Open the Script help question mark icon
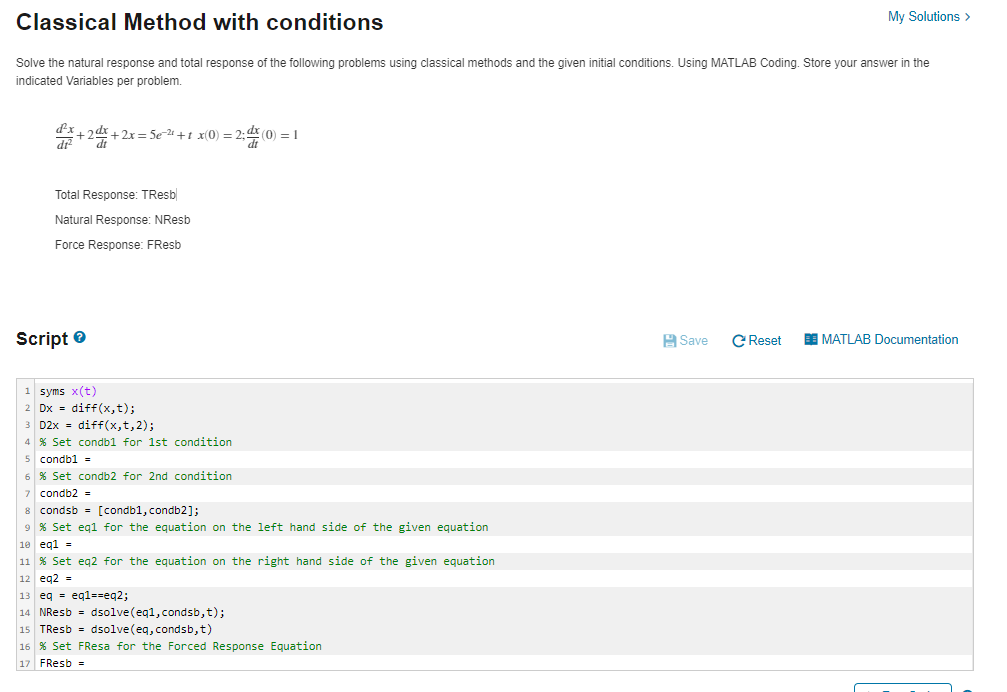This screenshot has height=692, width=1007. (80, 337)
